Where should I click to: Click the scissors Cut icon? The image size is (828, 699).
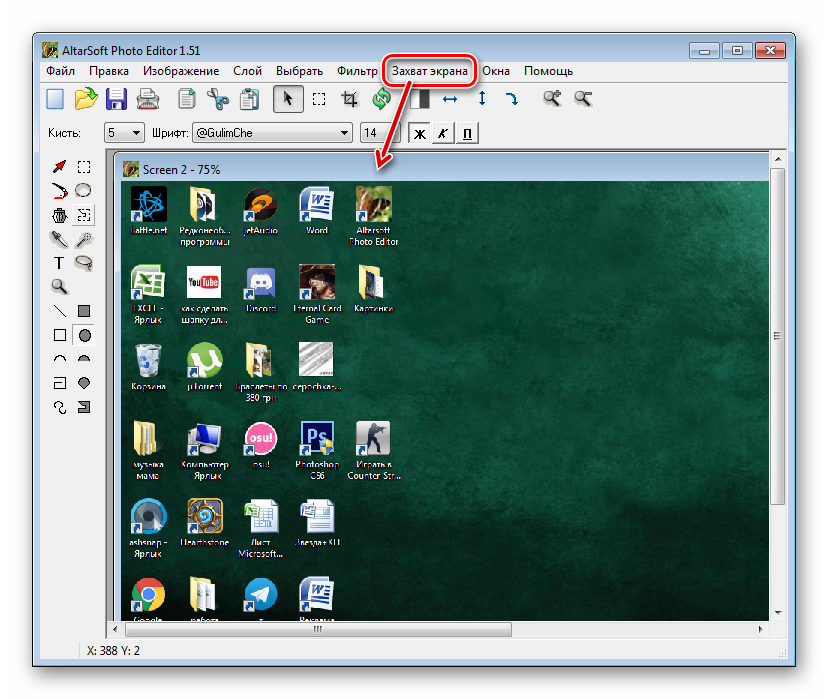coord(218,99)
